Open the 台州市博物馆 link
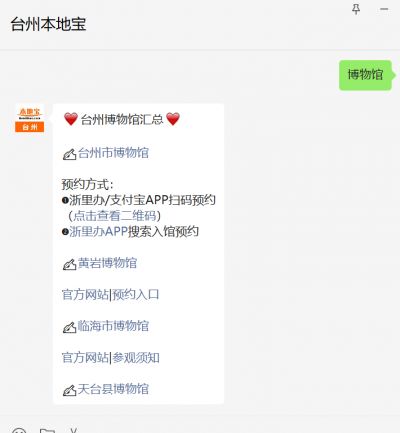 113,153
